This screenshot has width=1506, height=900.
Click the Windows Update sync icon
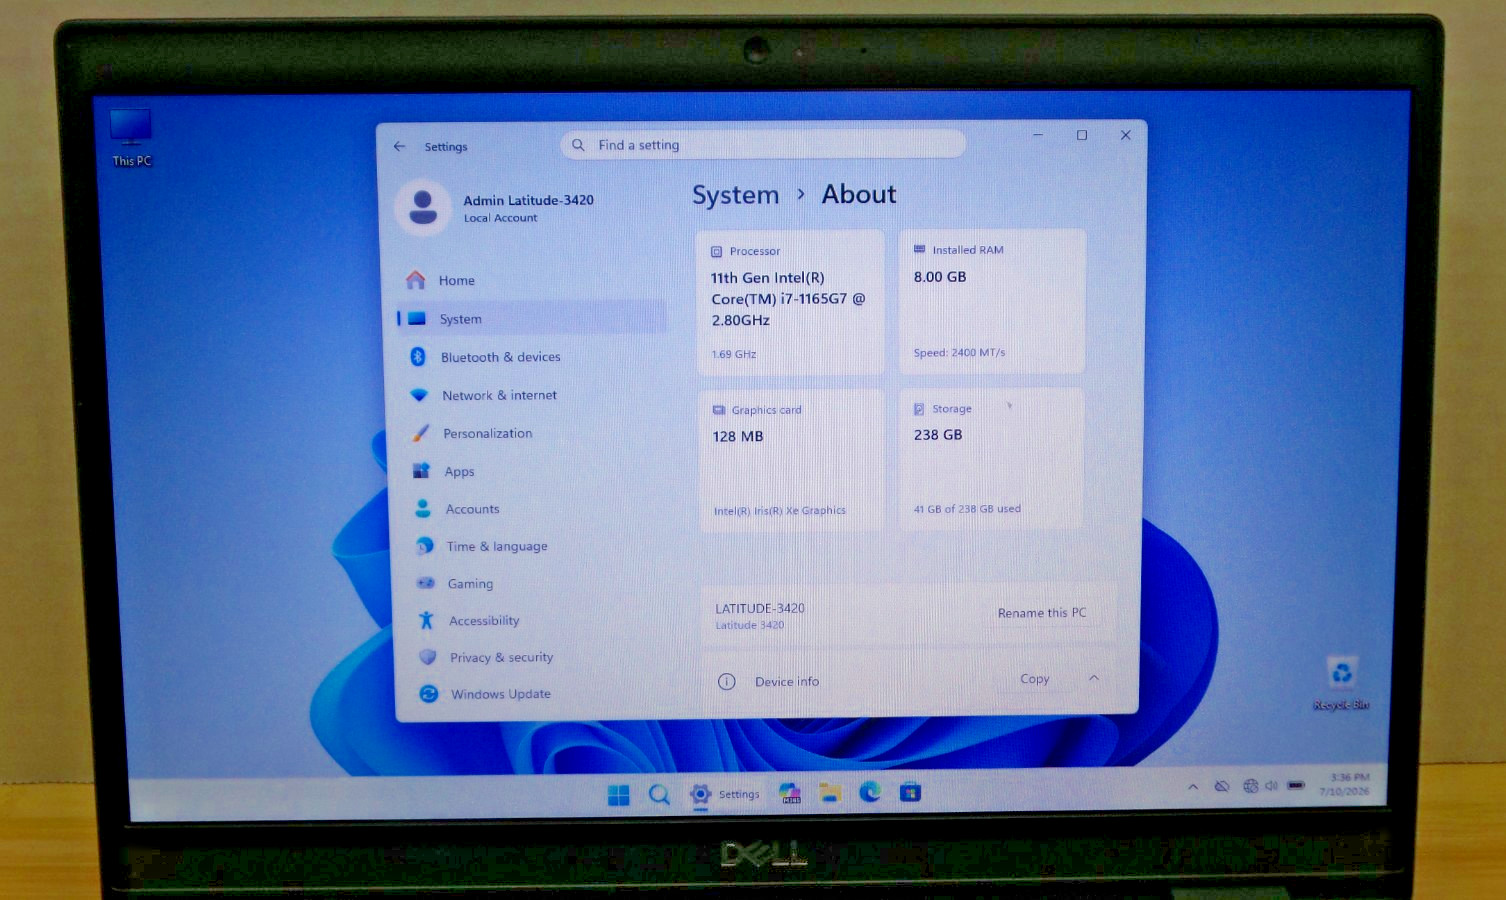point(429,693)
